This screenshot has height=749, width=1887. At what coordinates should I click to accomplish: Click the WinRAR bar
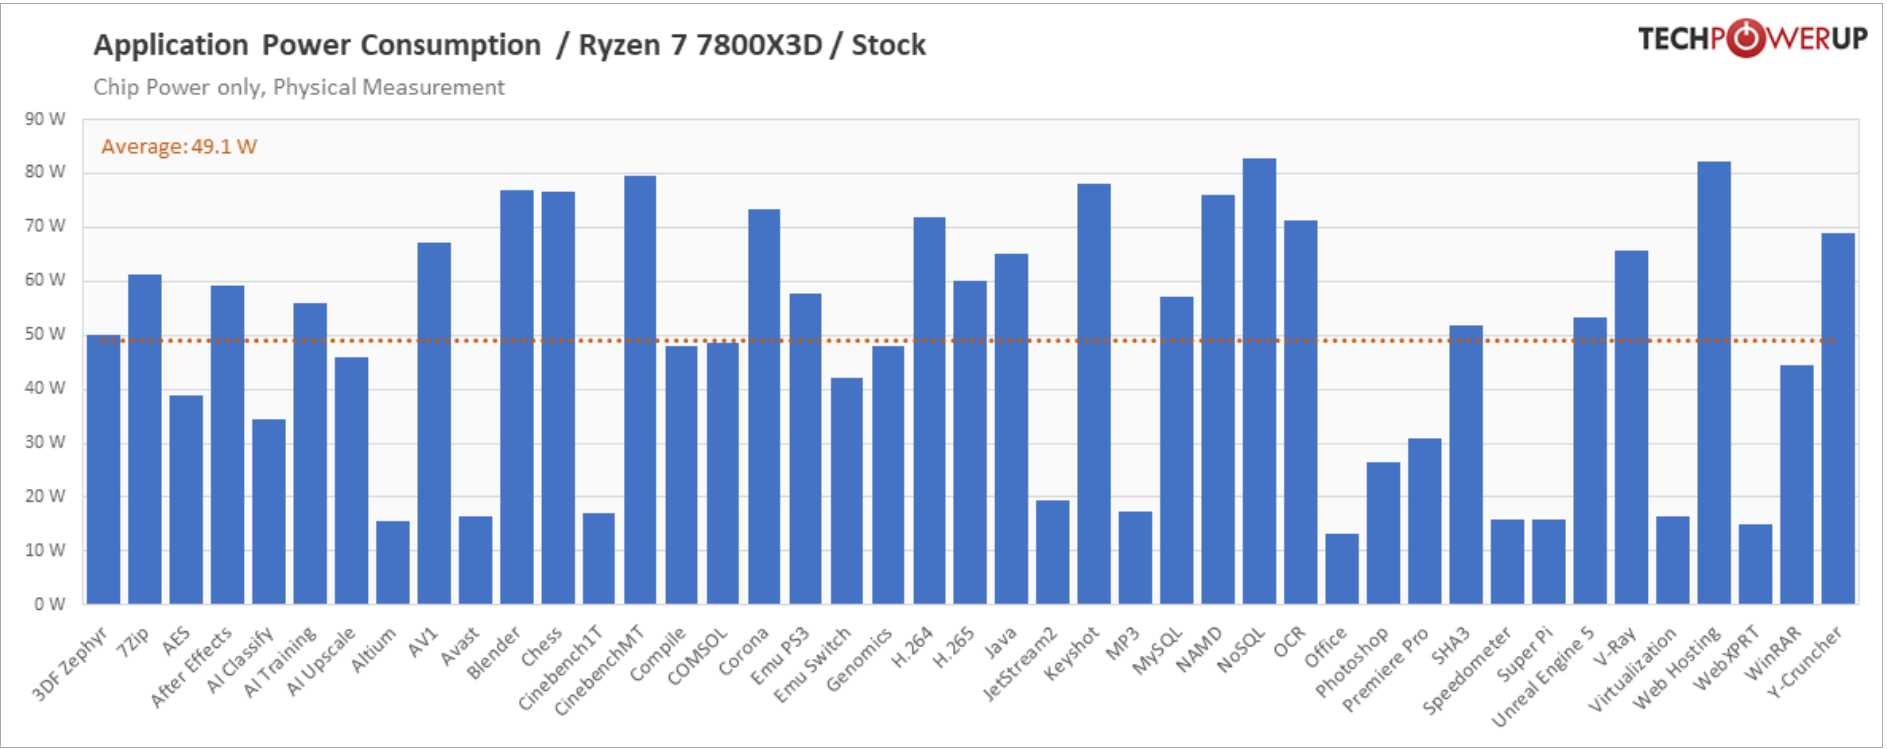point(1797,485)
